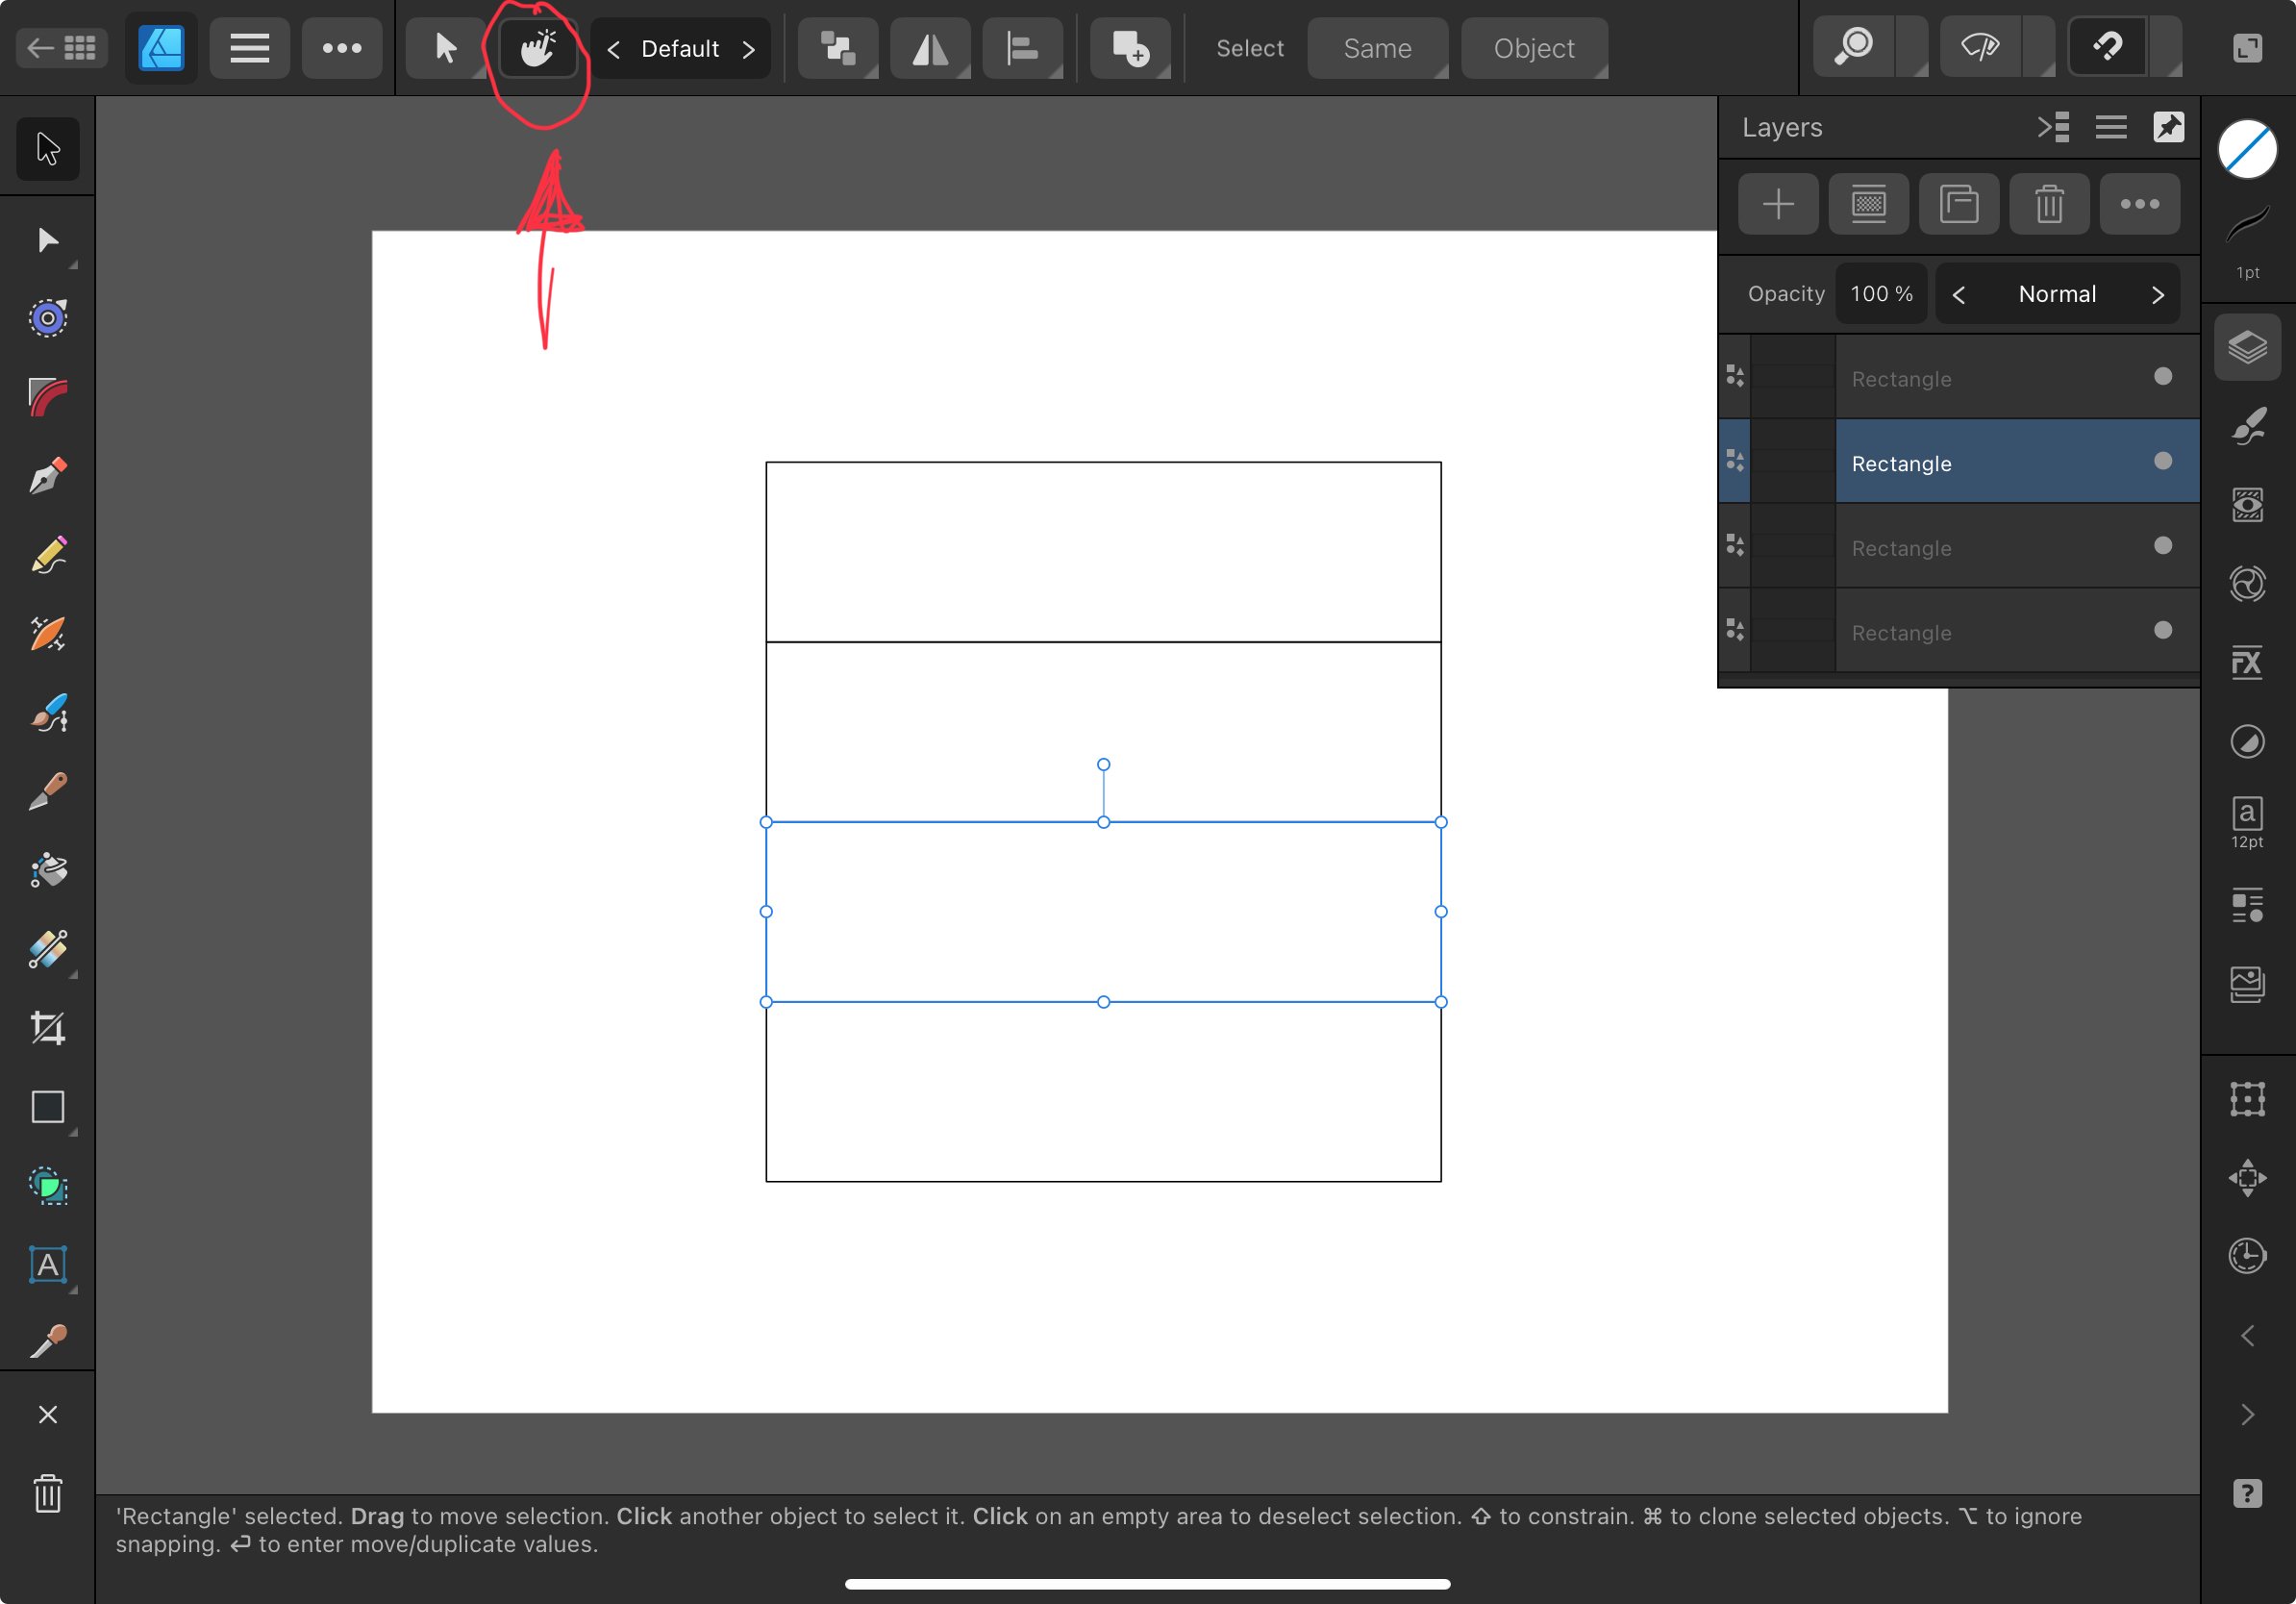Select the Fill bucket tool
This screenshot has height=1604, width=2296.
[47, 870]
